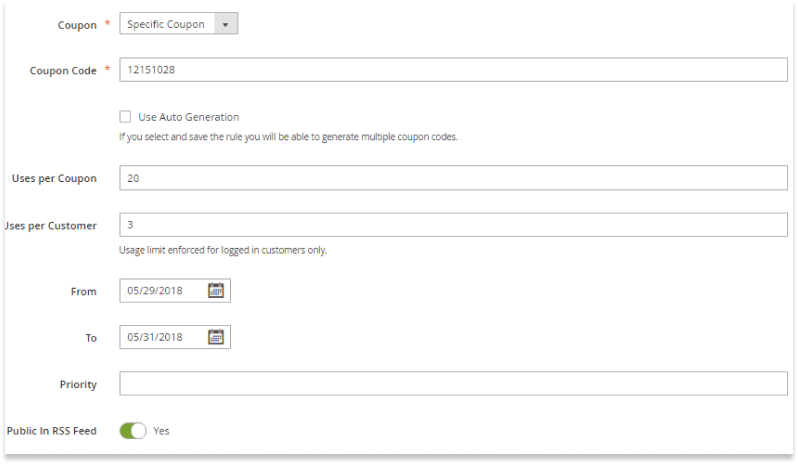This screenshot has width=798, height=464.
Task: Click the Public In RSS Feed label
Action: point(51,431)
